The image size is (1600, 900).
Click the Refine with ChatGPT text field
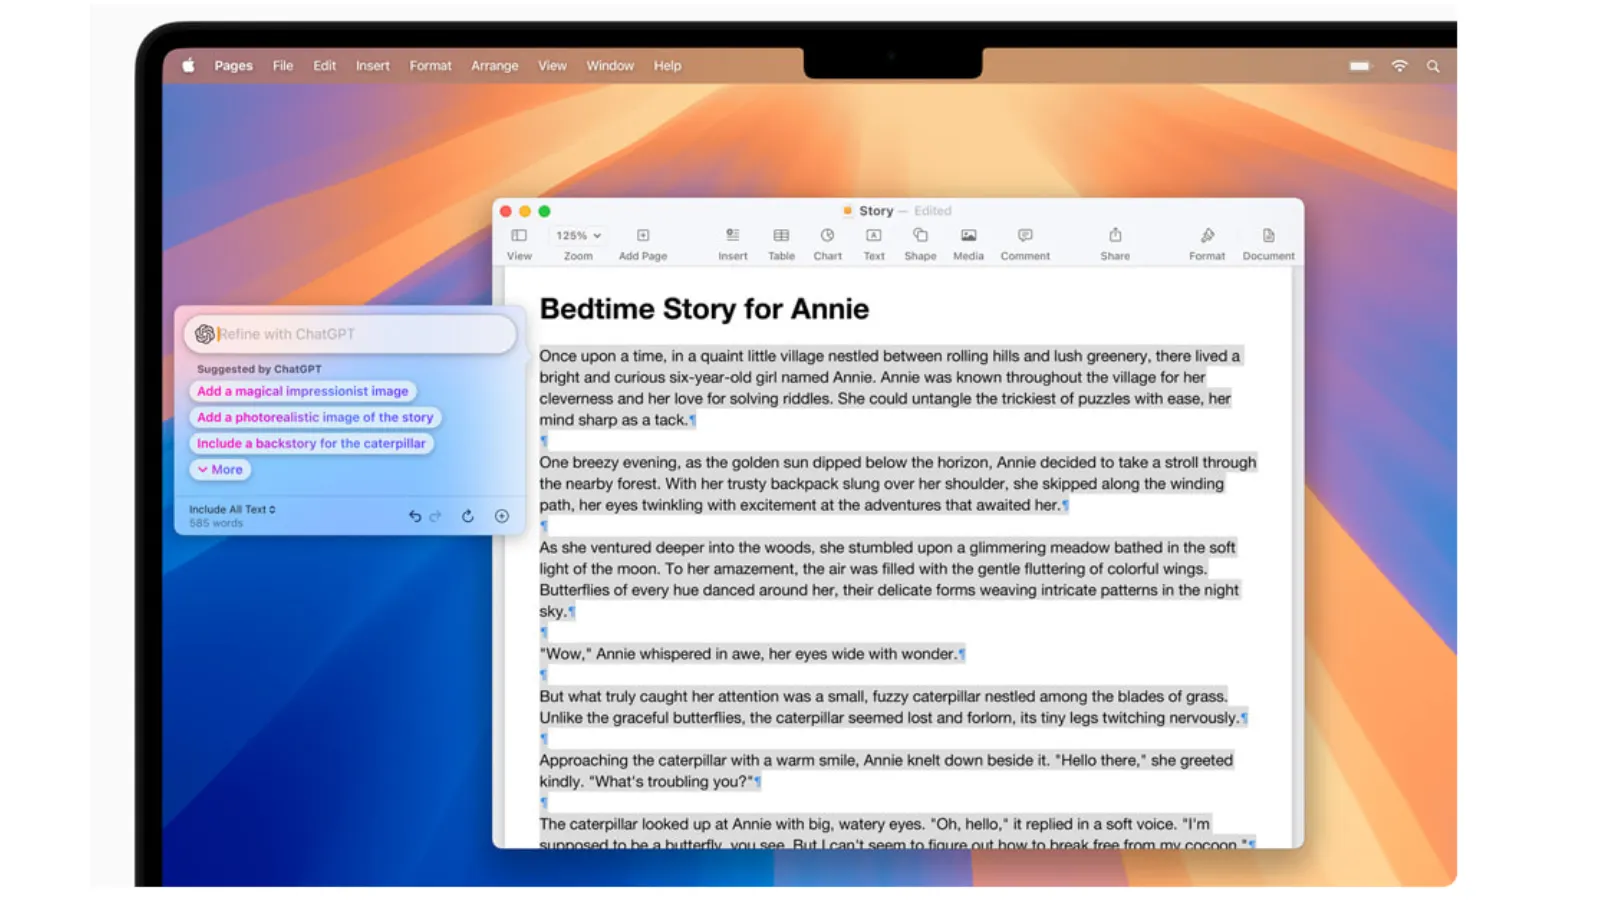(360, 334)
